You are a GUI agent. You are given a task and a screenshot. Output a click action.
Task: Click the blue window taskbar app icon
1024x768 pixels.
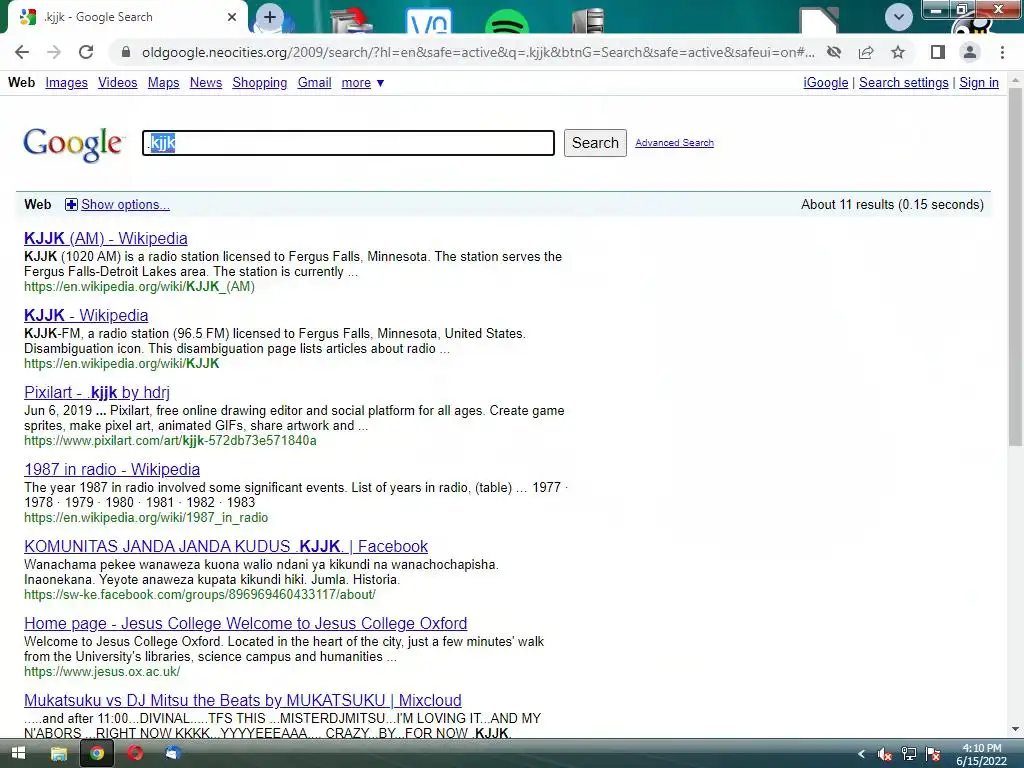coord(173,754)
